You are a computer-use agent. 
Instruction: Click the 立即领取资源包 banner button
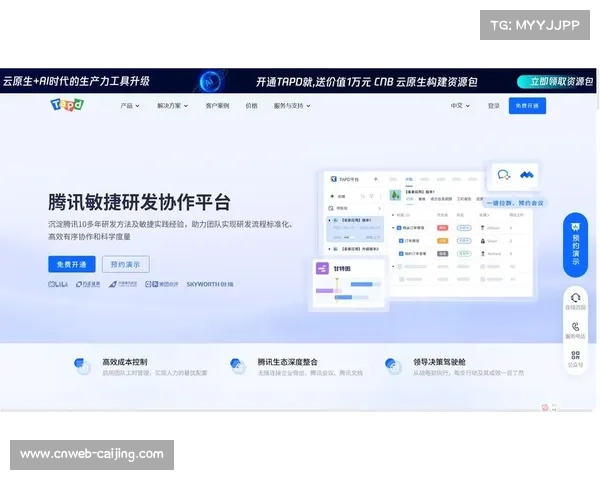556,82
